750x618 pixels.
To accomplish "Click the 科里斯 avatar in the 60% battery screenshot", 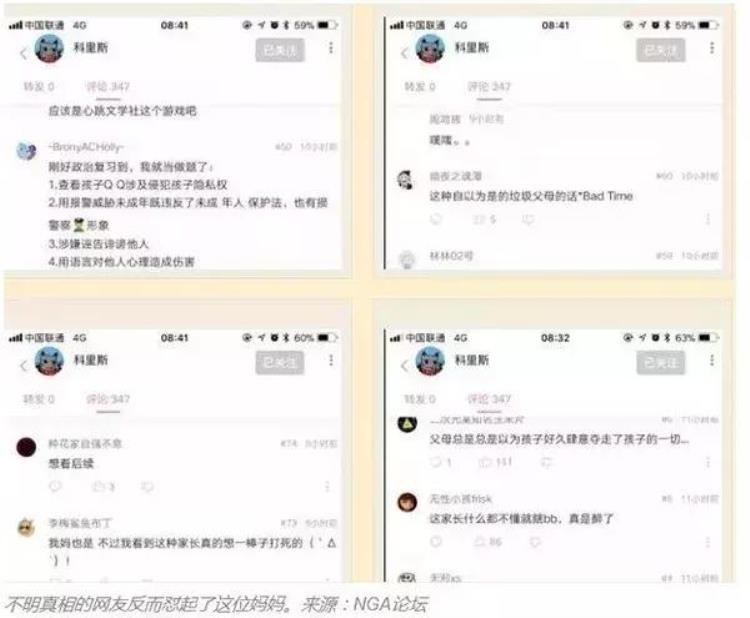I will (x=49, y=361).
